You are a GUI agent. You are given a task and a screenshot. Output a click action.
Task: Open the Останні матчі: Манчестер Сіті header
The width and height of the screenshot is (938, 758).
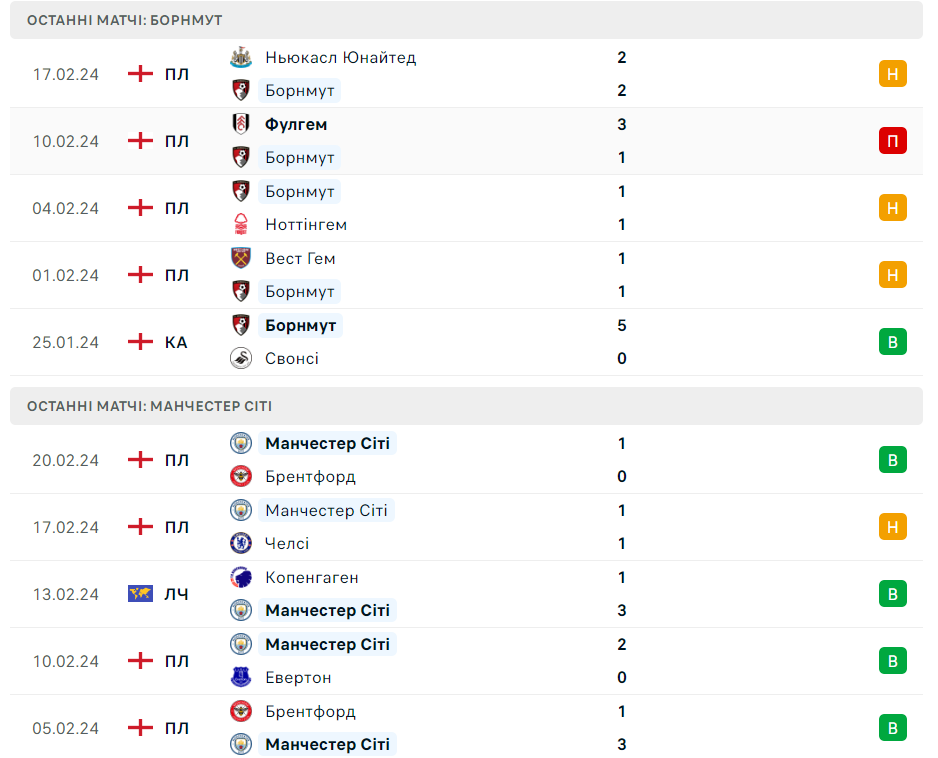(x=150, y=406)
